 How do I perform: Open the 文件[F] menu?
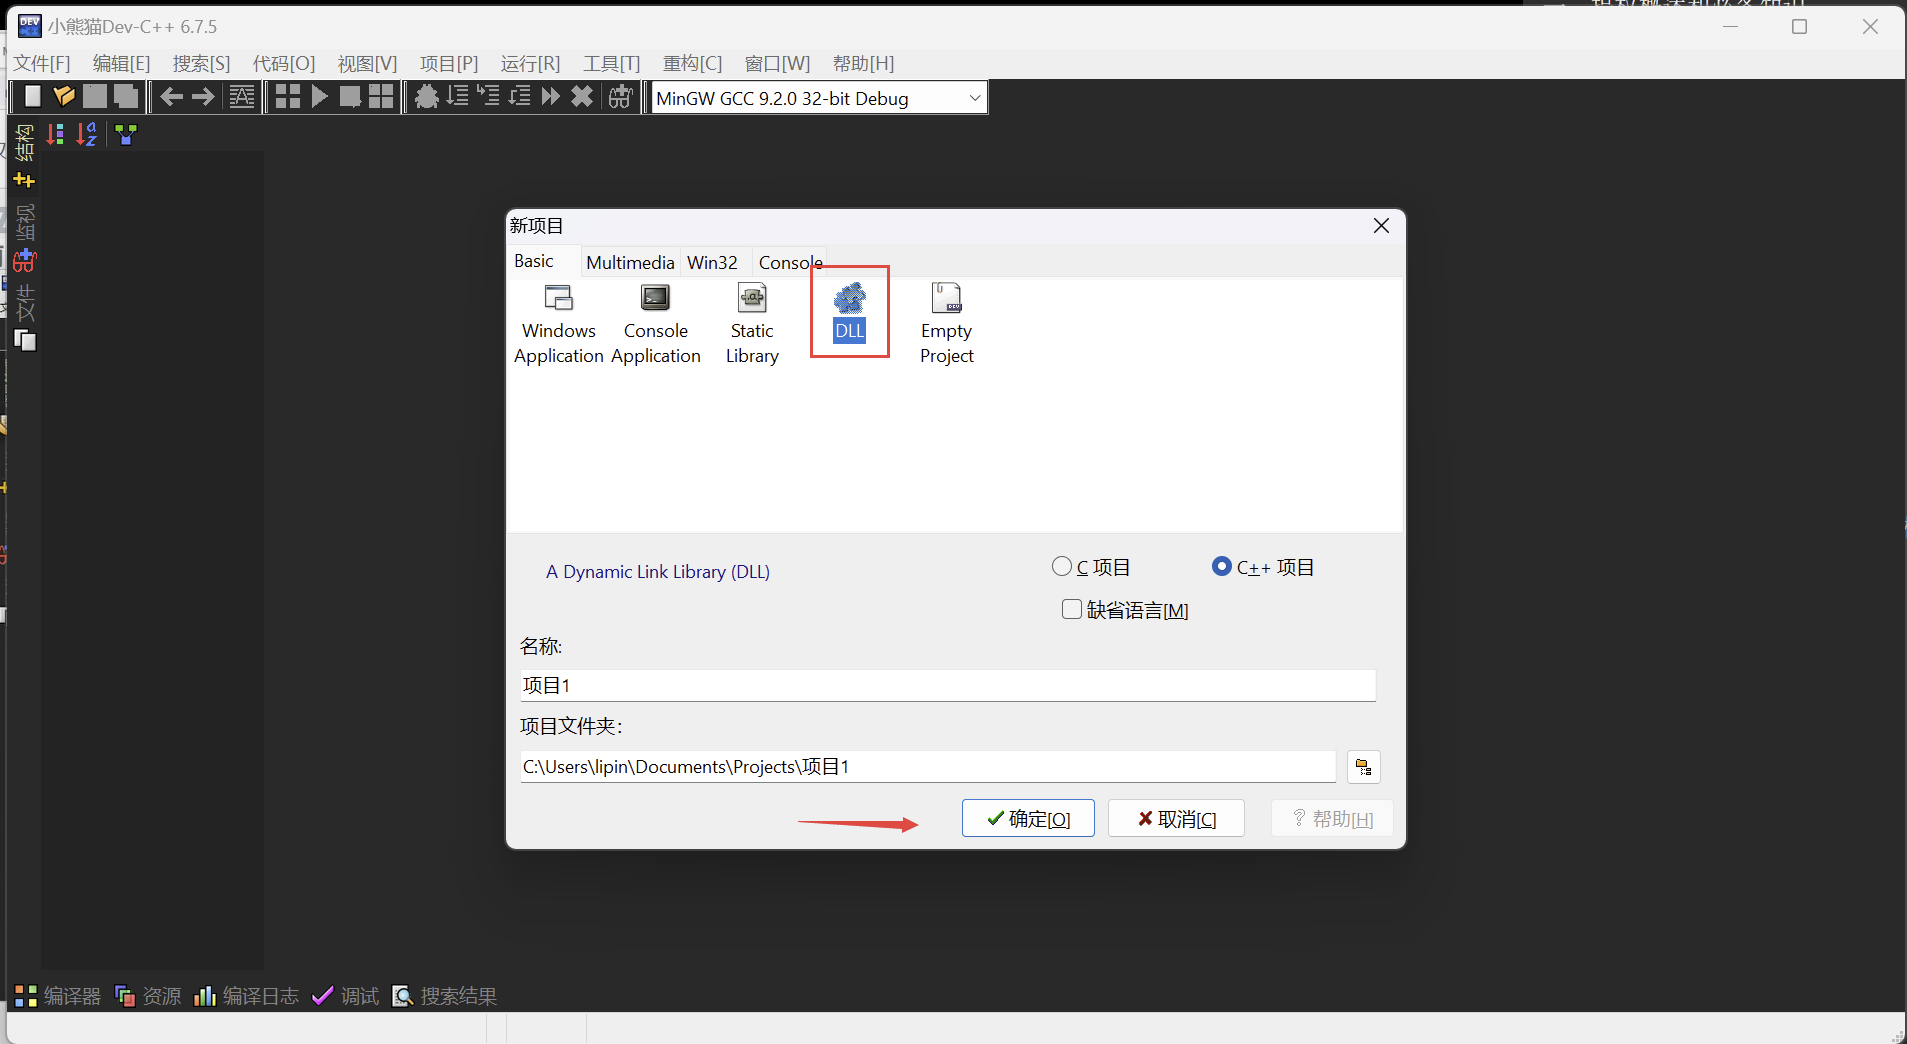coord(42,63)
